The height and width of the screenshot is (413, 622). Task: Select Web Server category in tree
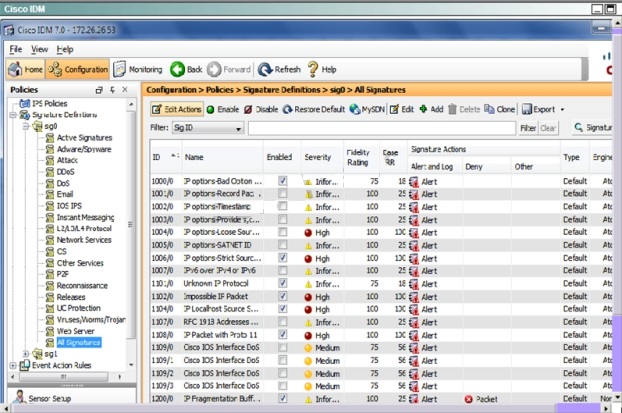(x=75, y=331)
